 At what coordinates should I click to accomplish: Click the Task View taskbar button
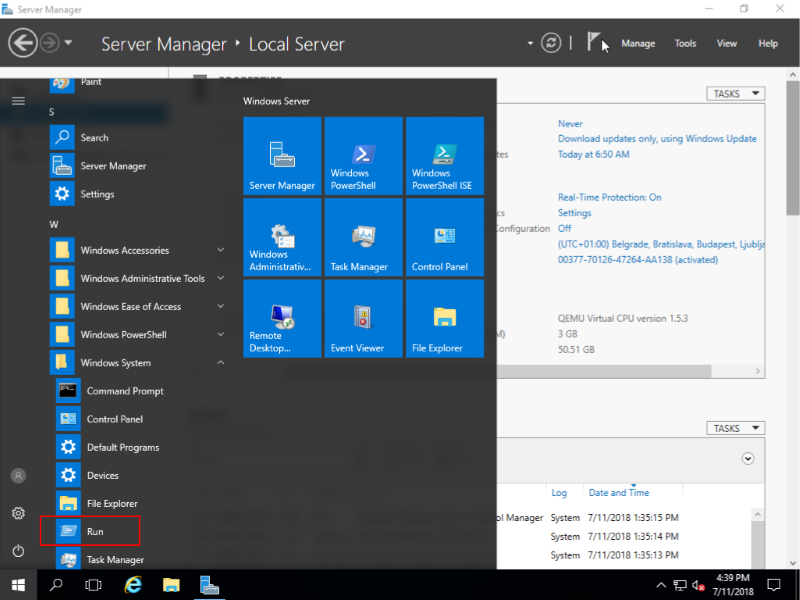[93, 585]
